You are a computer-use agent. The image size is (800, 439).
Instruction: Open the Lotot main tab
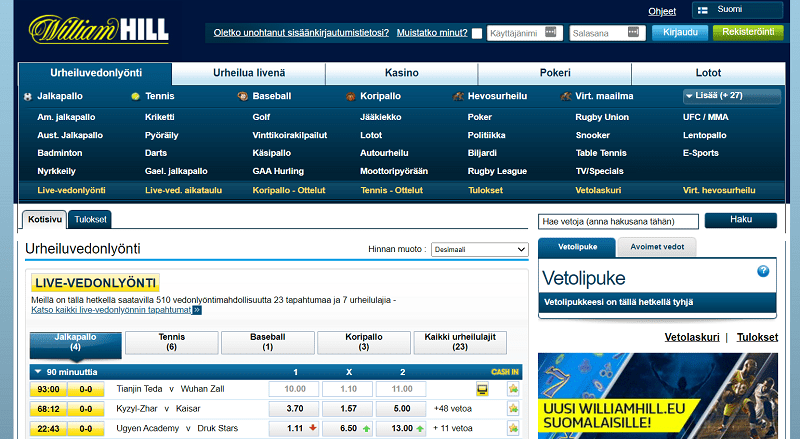tap(708, 73)
